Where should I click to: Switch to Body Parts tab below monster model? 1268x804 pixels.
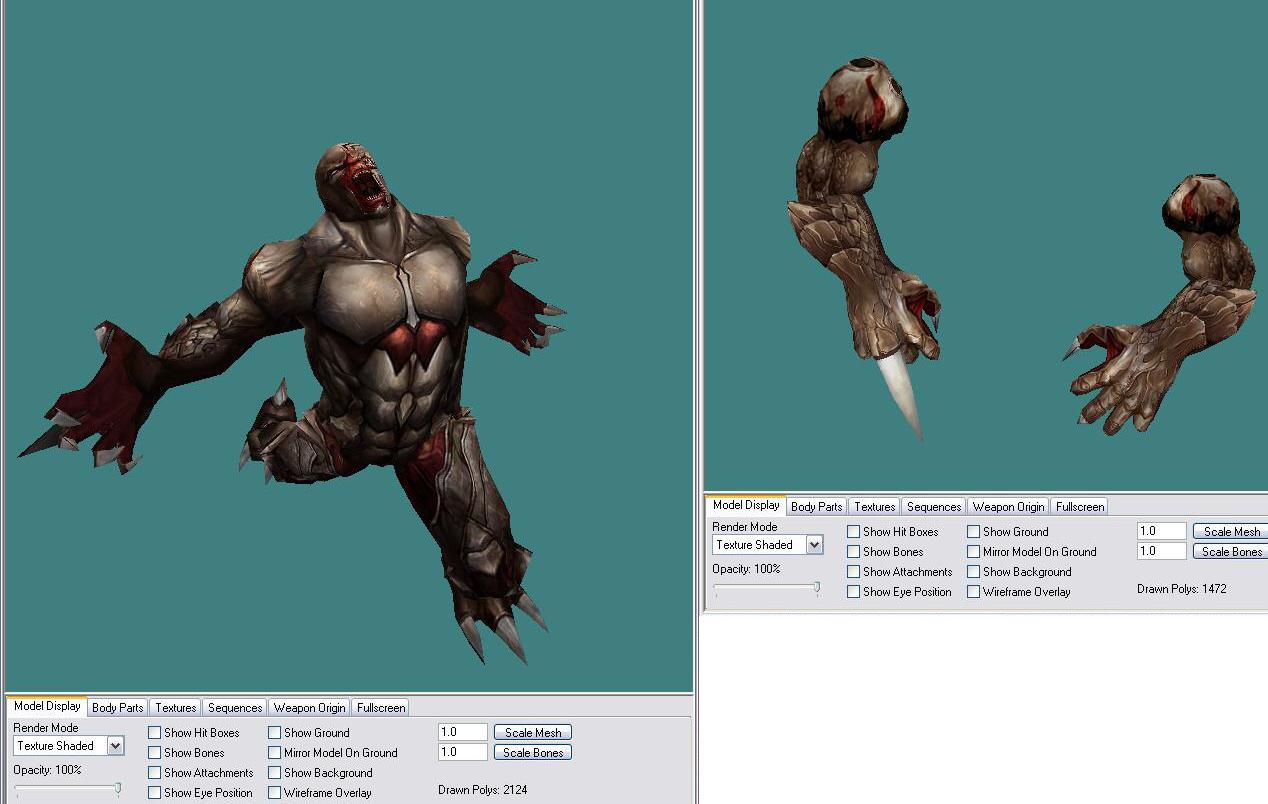pyautogui.click(x=117, y=708)
